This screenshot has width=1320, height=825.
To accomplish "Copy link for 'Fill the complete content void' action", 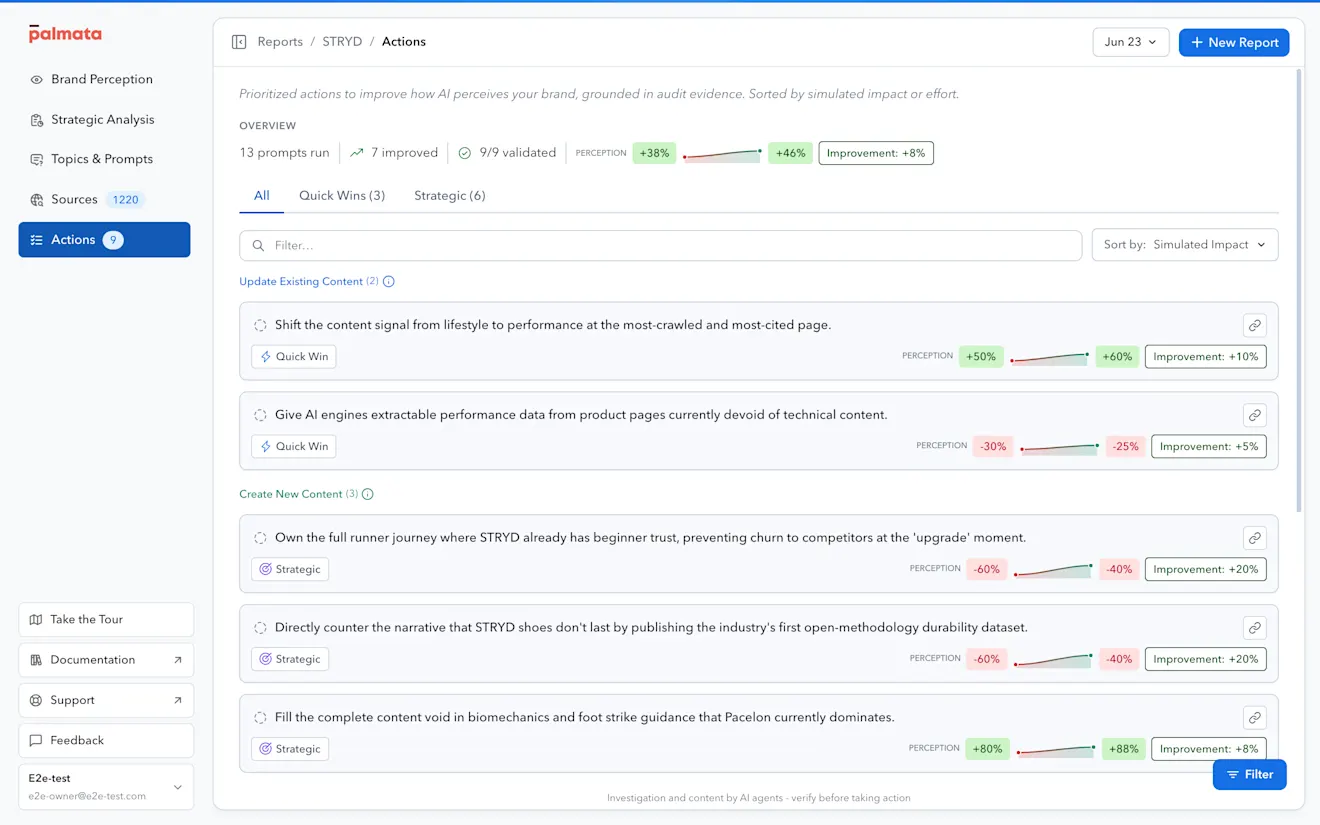I will tap(1254, 717).
